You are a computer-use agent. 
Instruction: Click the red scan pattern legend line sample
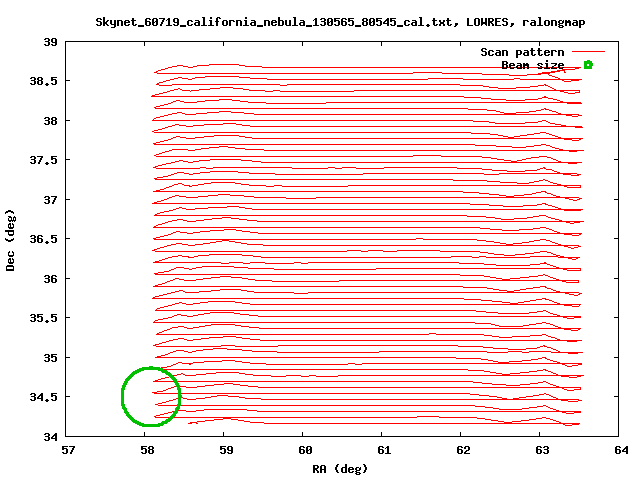(588, 52)
